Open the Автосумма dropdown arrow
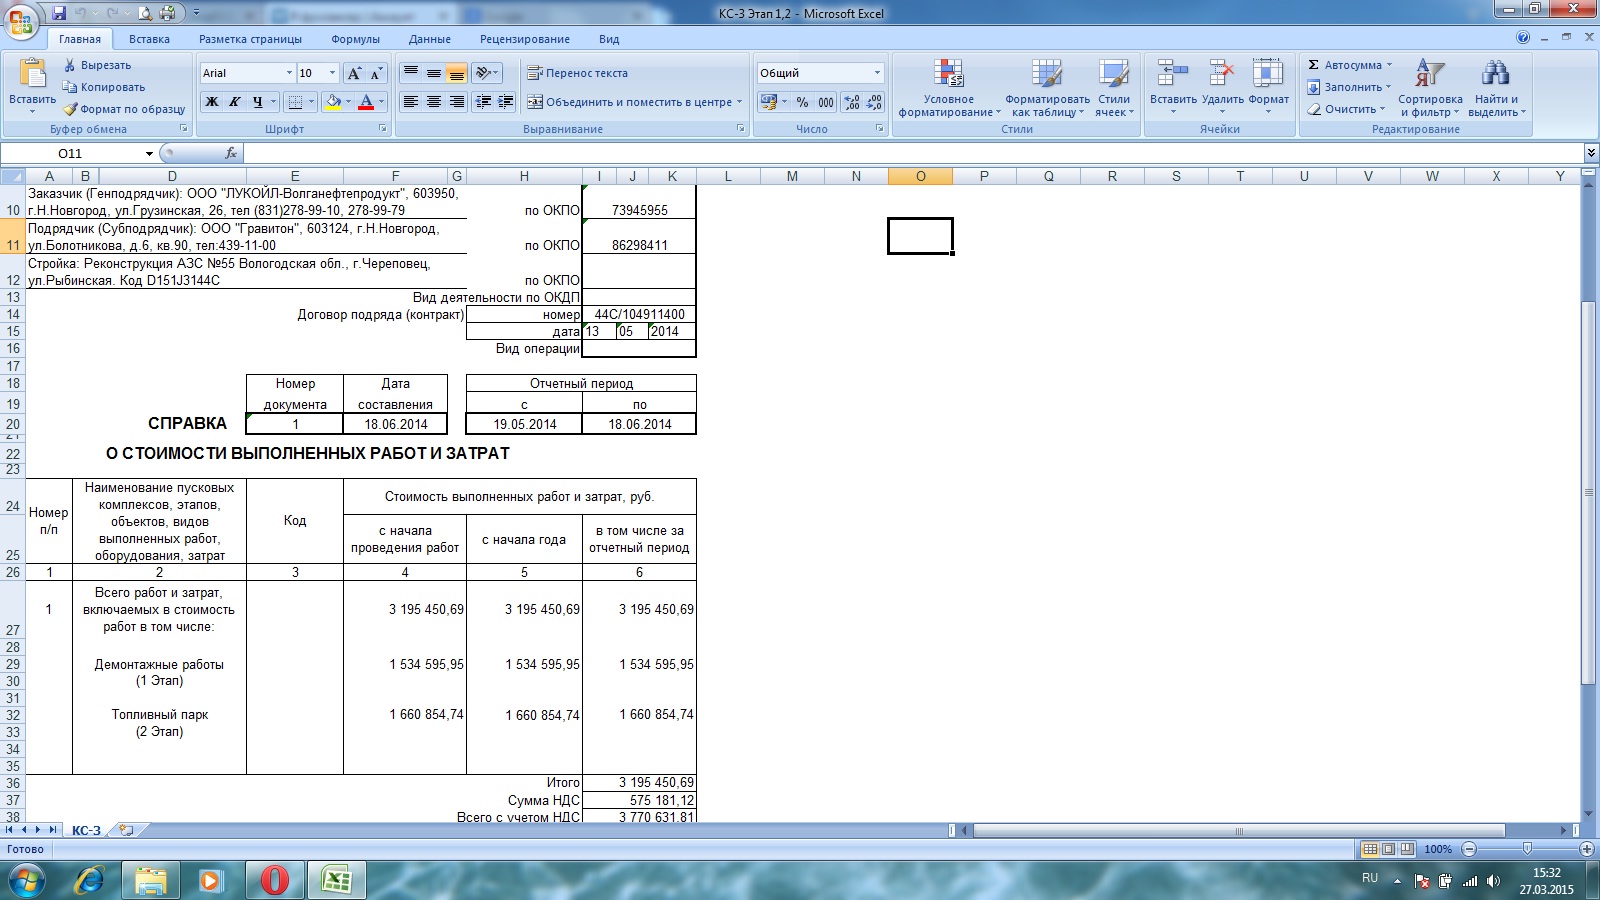 1389,65
